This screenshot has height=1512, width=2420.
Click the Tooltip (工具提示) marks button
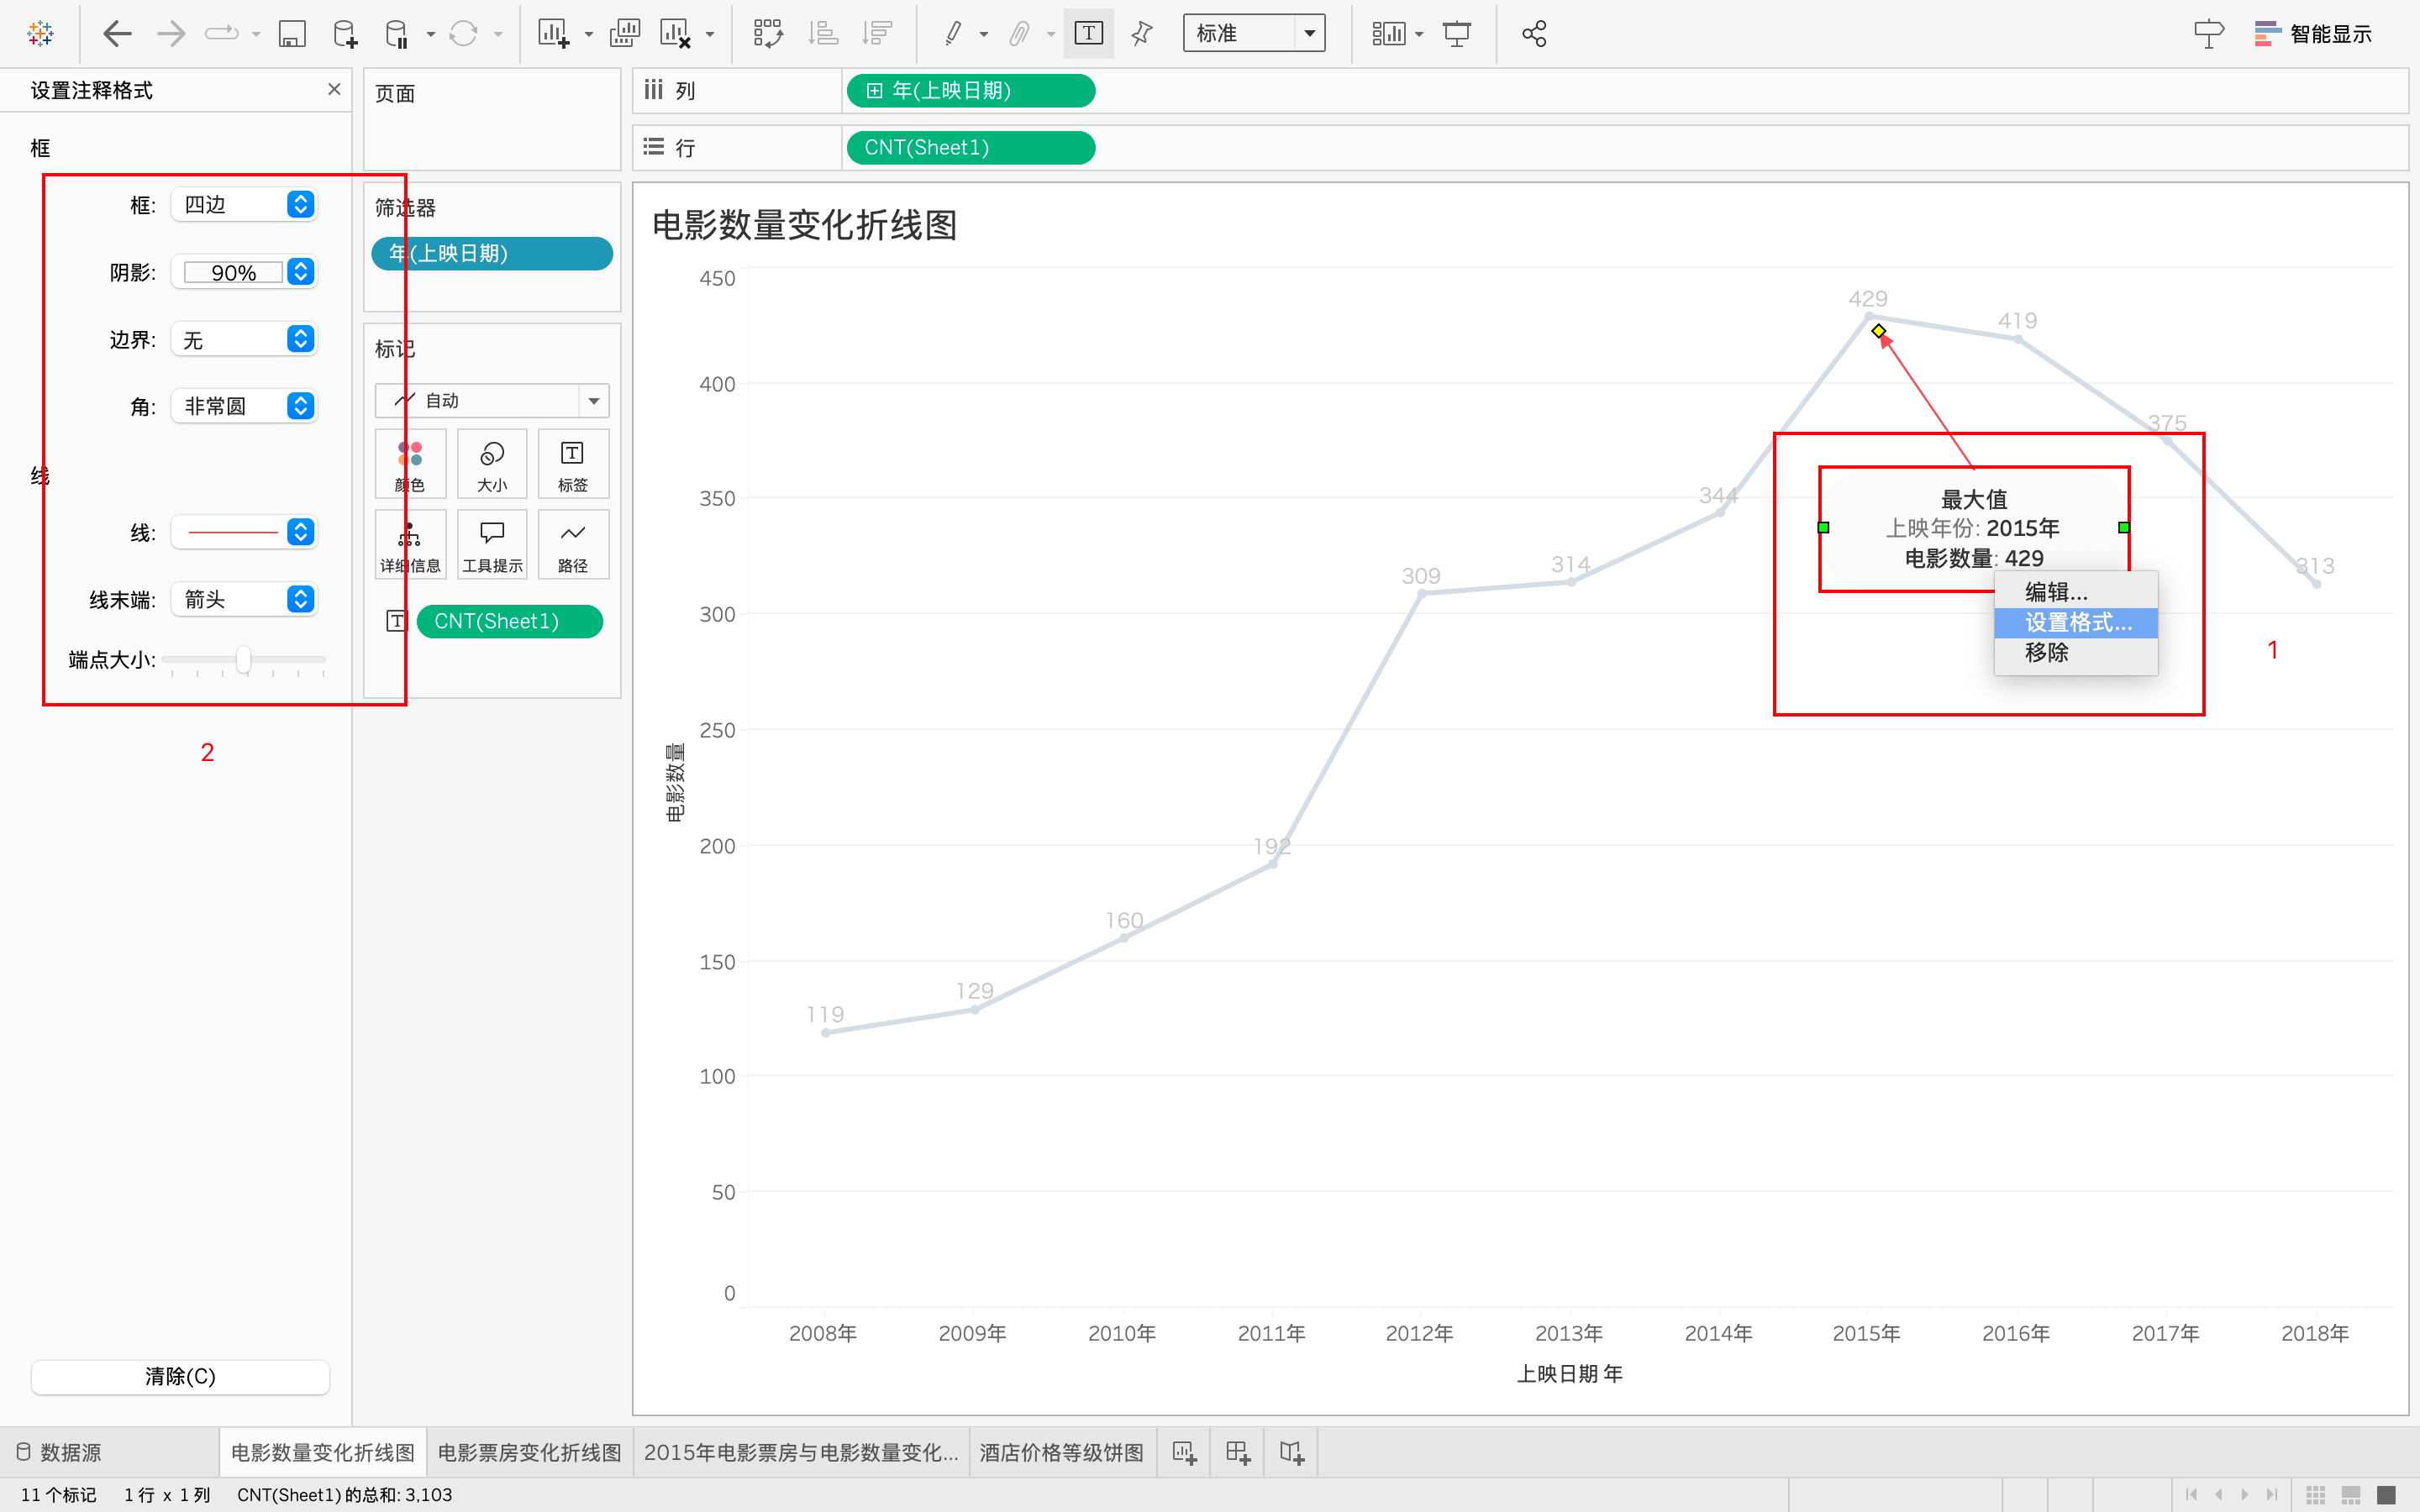pyautogui.click(x=492, y=545)
